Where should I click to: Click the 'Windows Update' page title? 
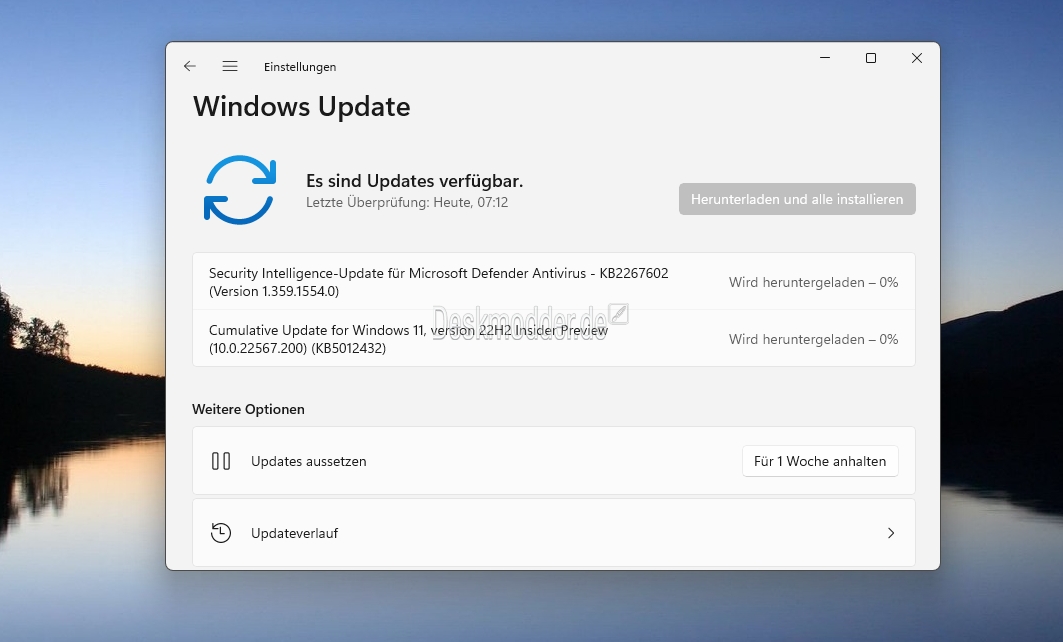(302, 106)
